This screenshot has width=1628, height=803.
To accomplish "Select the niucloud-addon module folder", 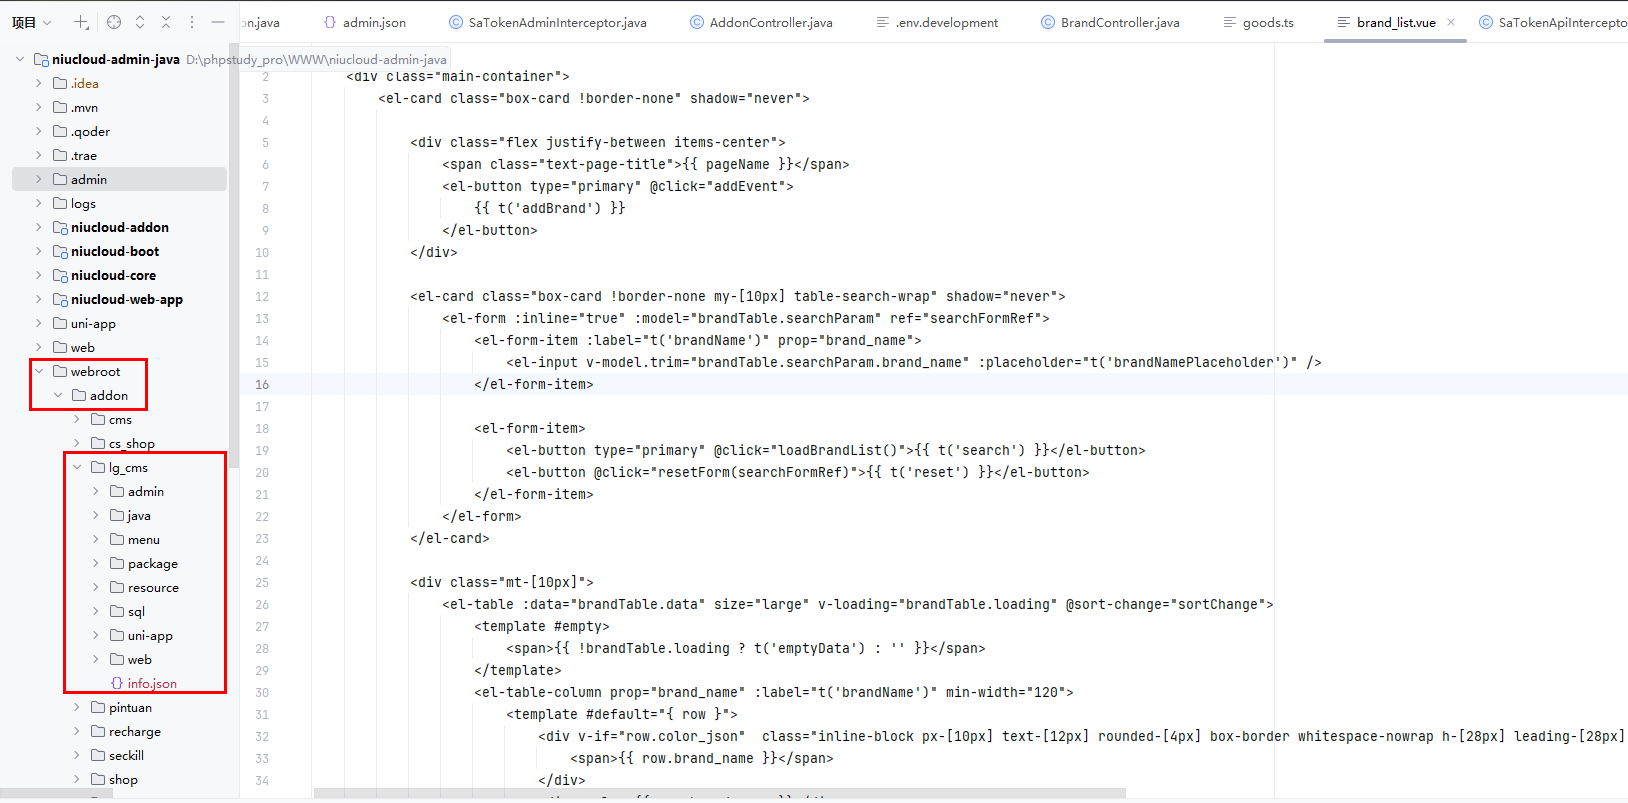I will point(119,228).
